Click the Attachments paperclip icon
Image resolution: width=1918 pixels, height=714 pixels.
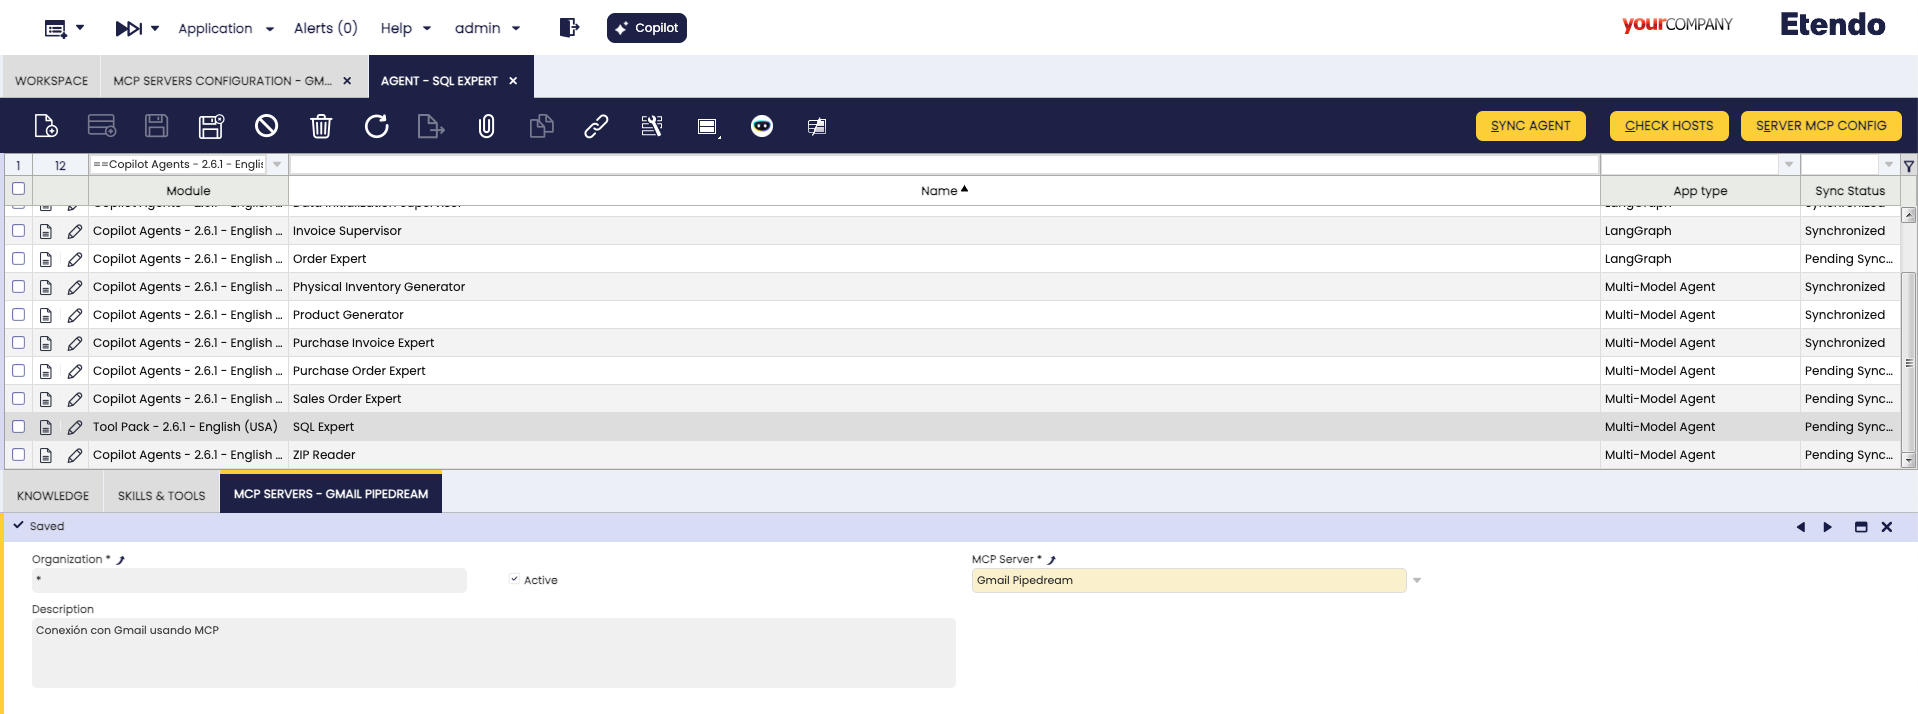tap(486, 126)
